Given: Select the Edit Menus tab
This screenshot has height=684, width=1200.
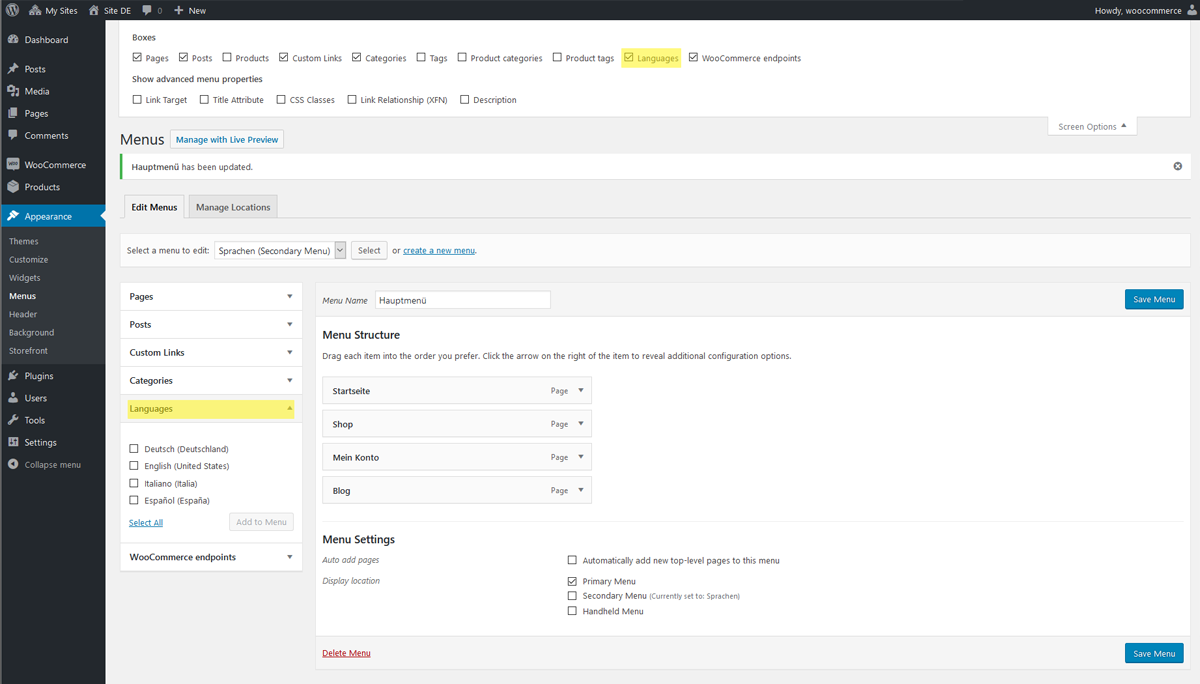Looking at the screenshot, I should click(x=154, y=207).
